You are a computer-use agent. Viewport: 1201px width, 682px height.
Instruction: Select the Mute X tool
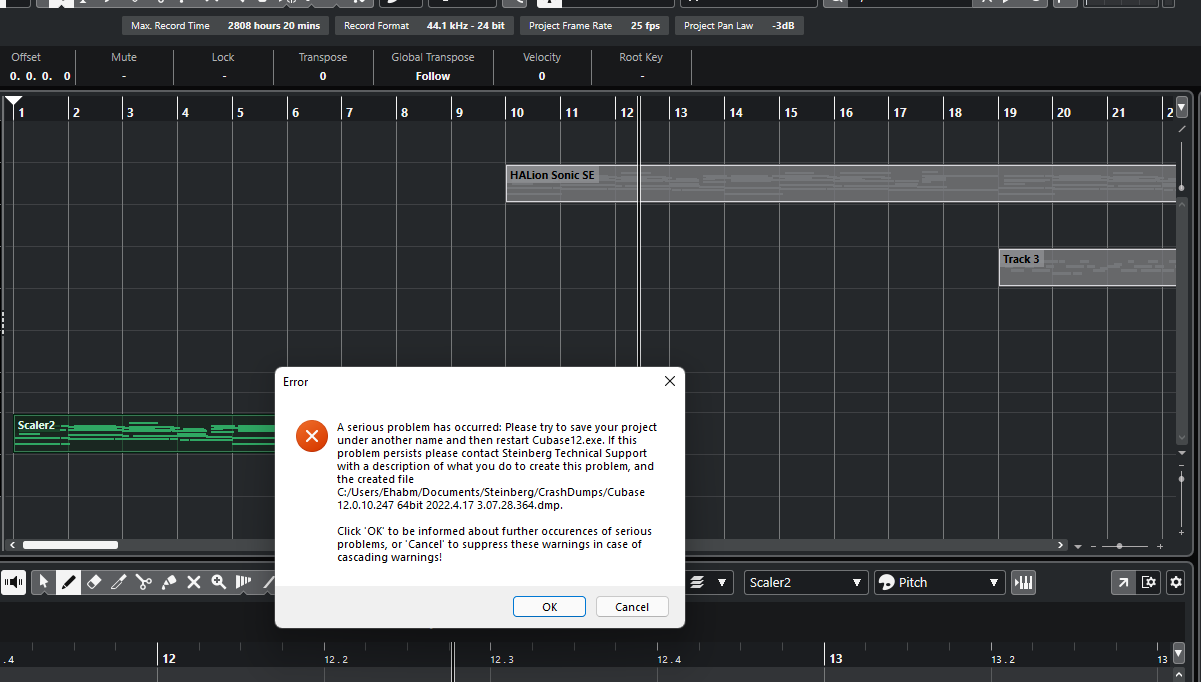point(194,582)
